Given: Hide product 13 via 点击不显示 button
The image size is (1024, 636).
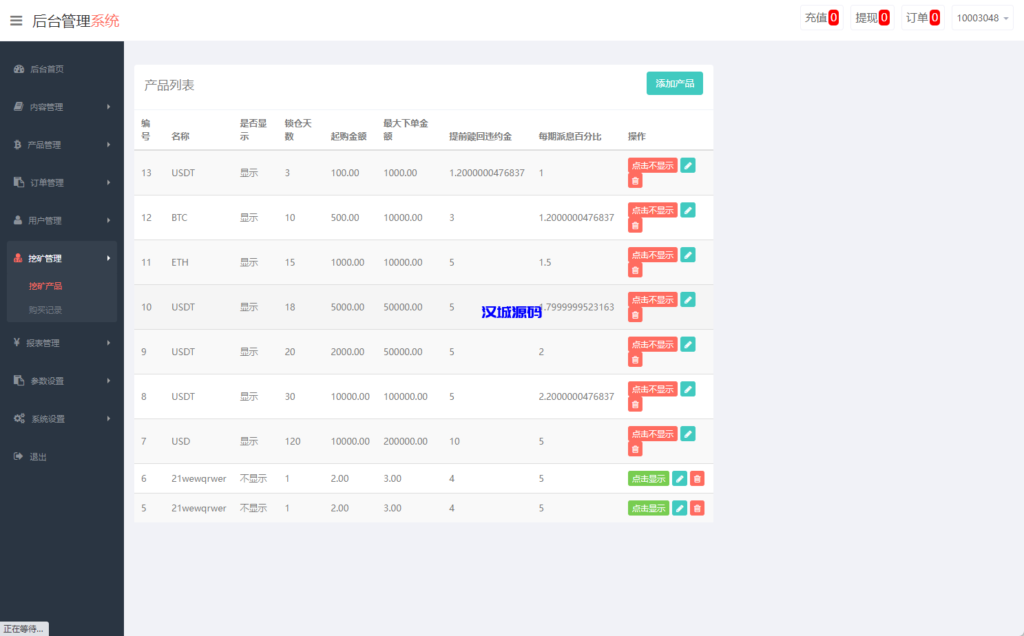Looking at the screenshot, I should click(652, 166).
